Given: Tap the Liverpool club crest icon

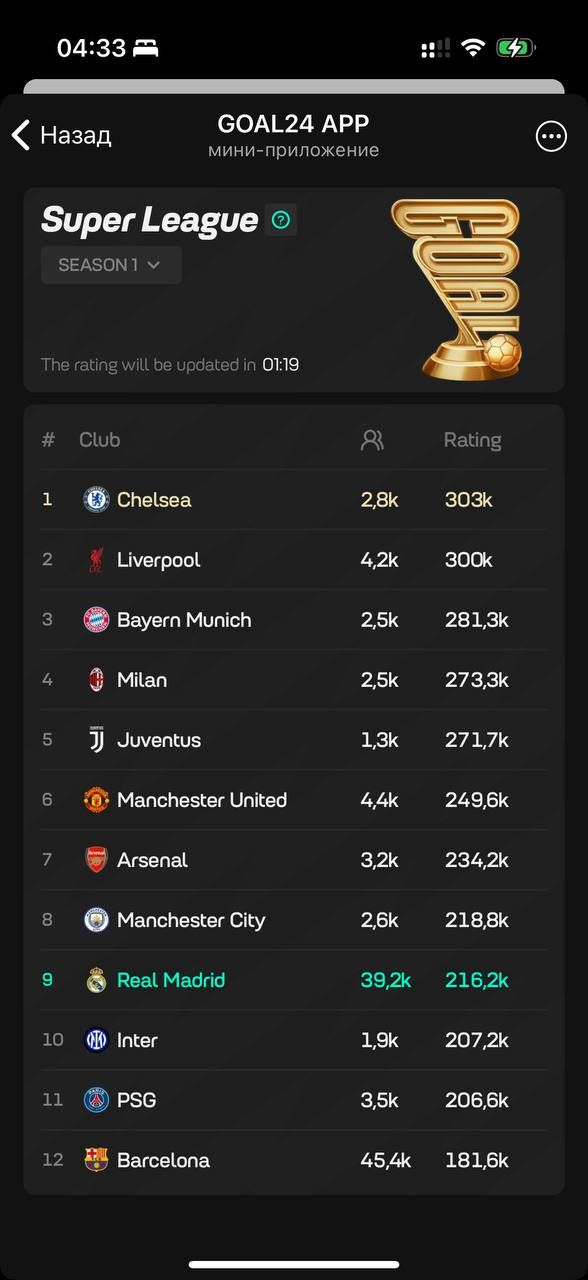Looking at the screenshot, I should (x=96, y=560).
